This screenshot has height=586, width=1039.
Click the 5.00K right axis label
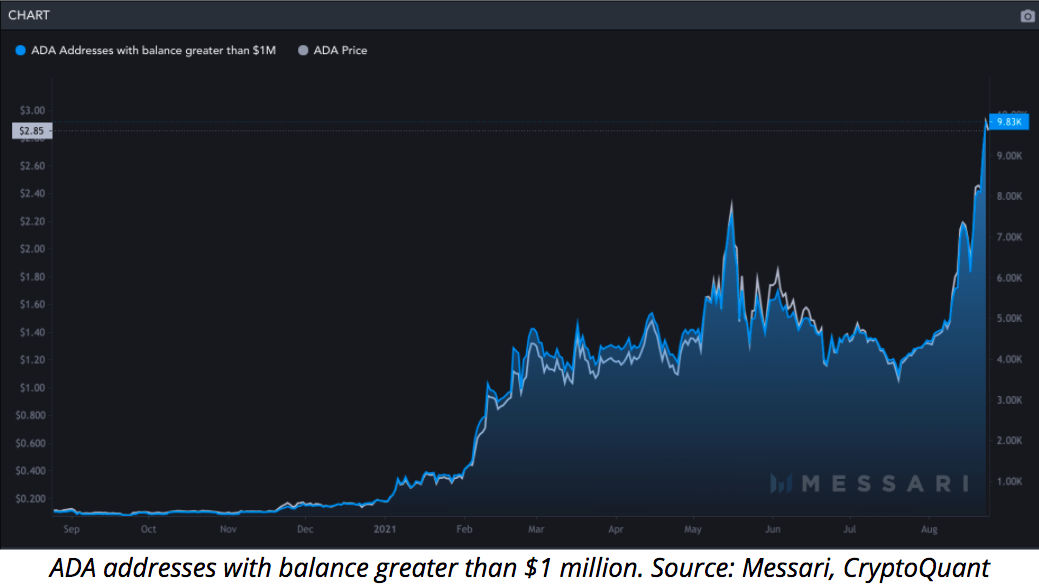(x=1008, y=318)
